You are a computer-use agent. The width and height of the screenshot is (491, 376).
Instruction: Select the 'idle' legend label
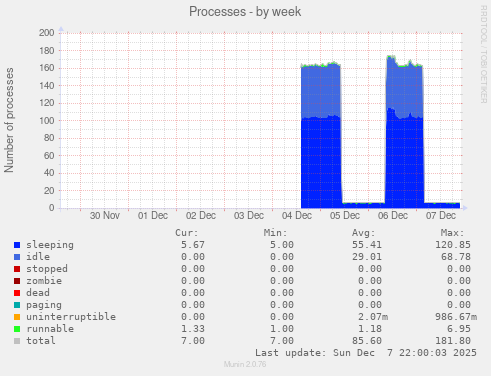pyautogui.click(x=38, y=257)
